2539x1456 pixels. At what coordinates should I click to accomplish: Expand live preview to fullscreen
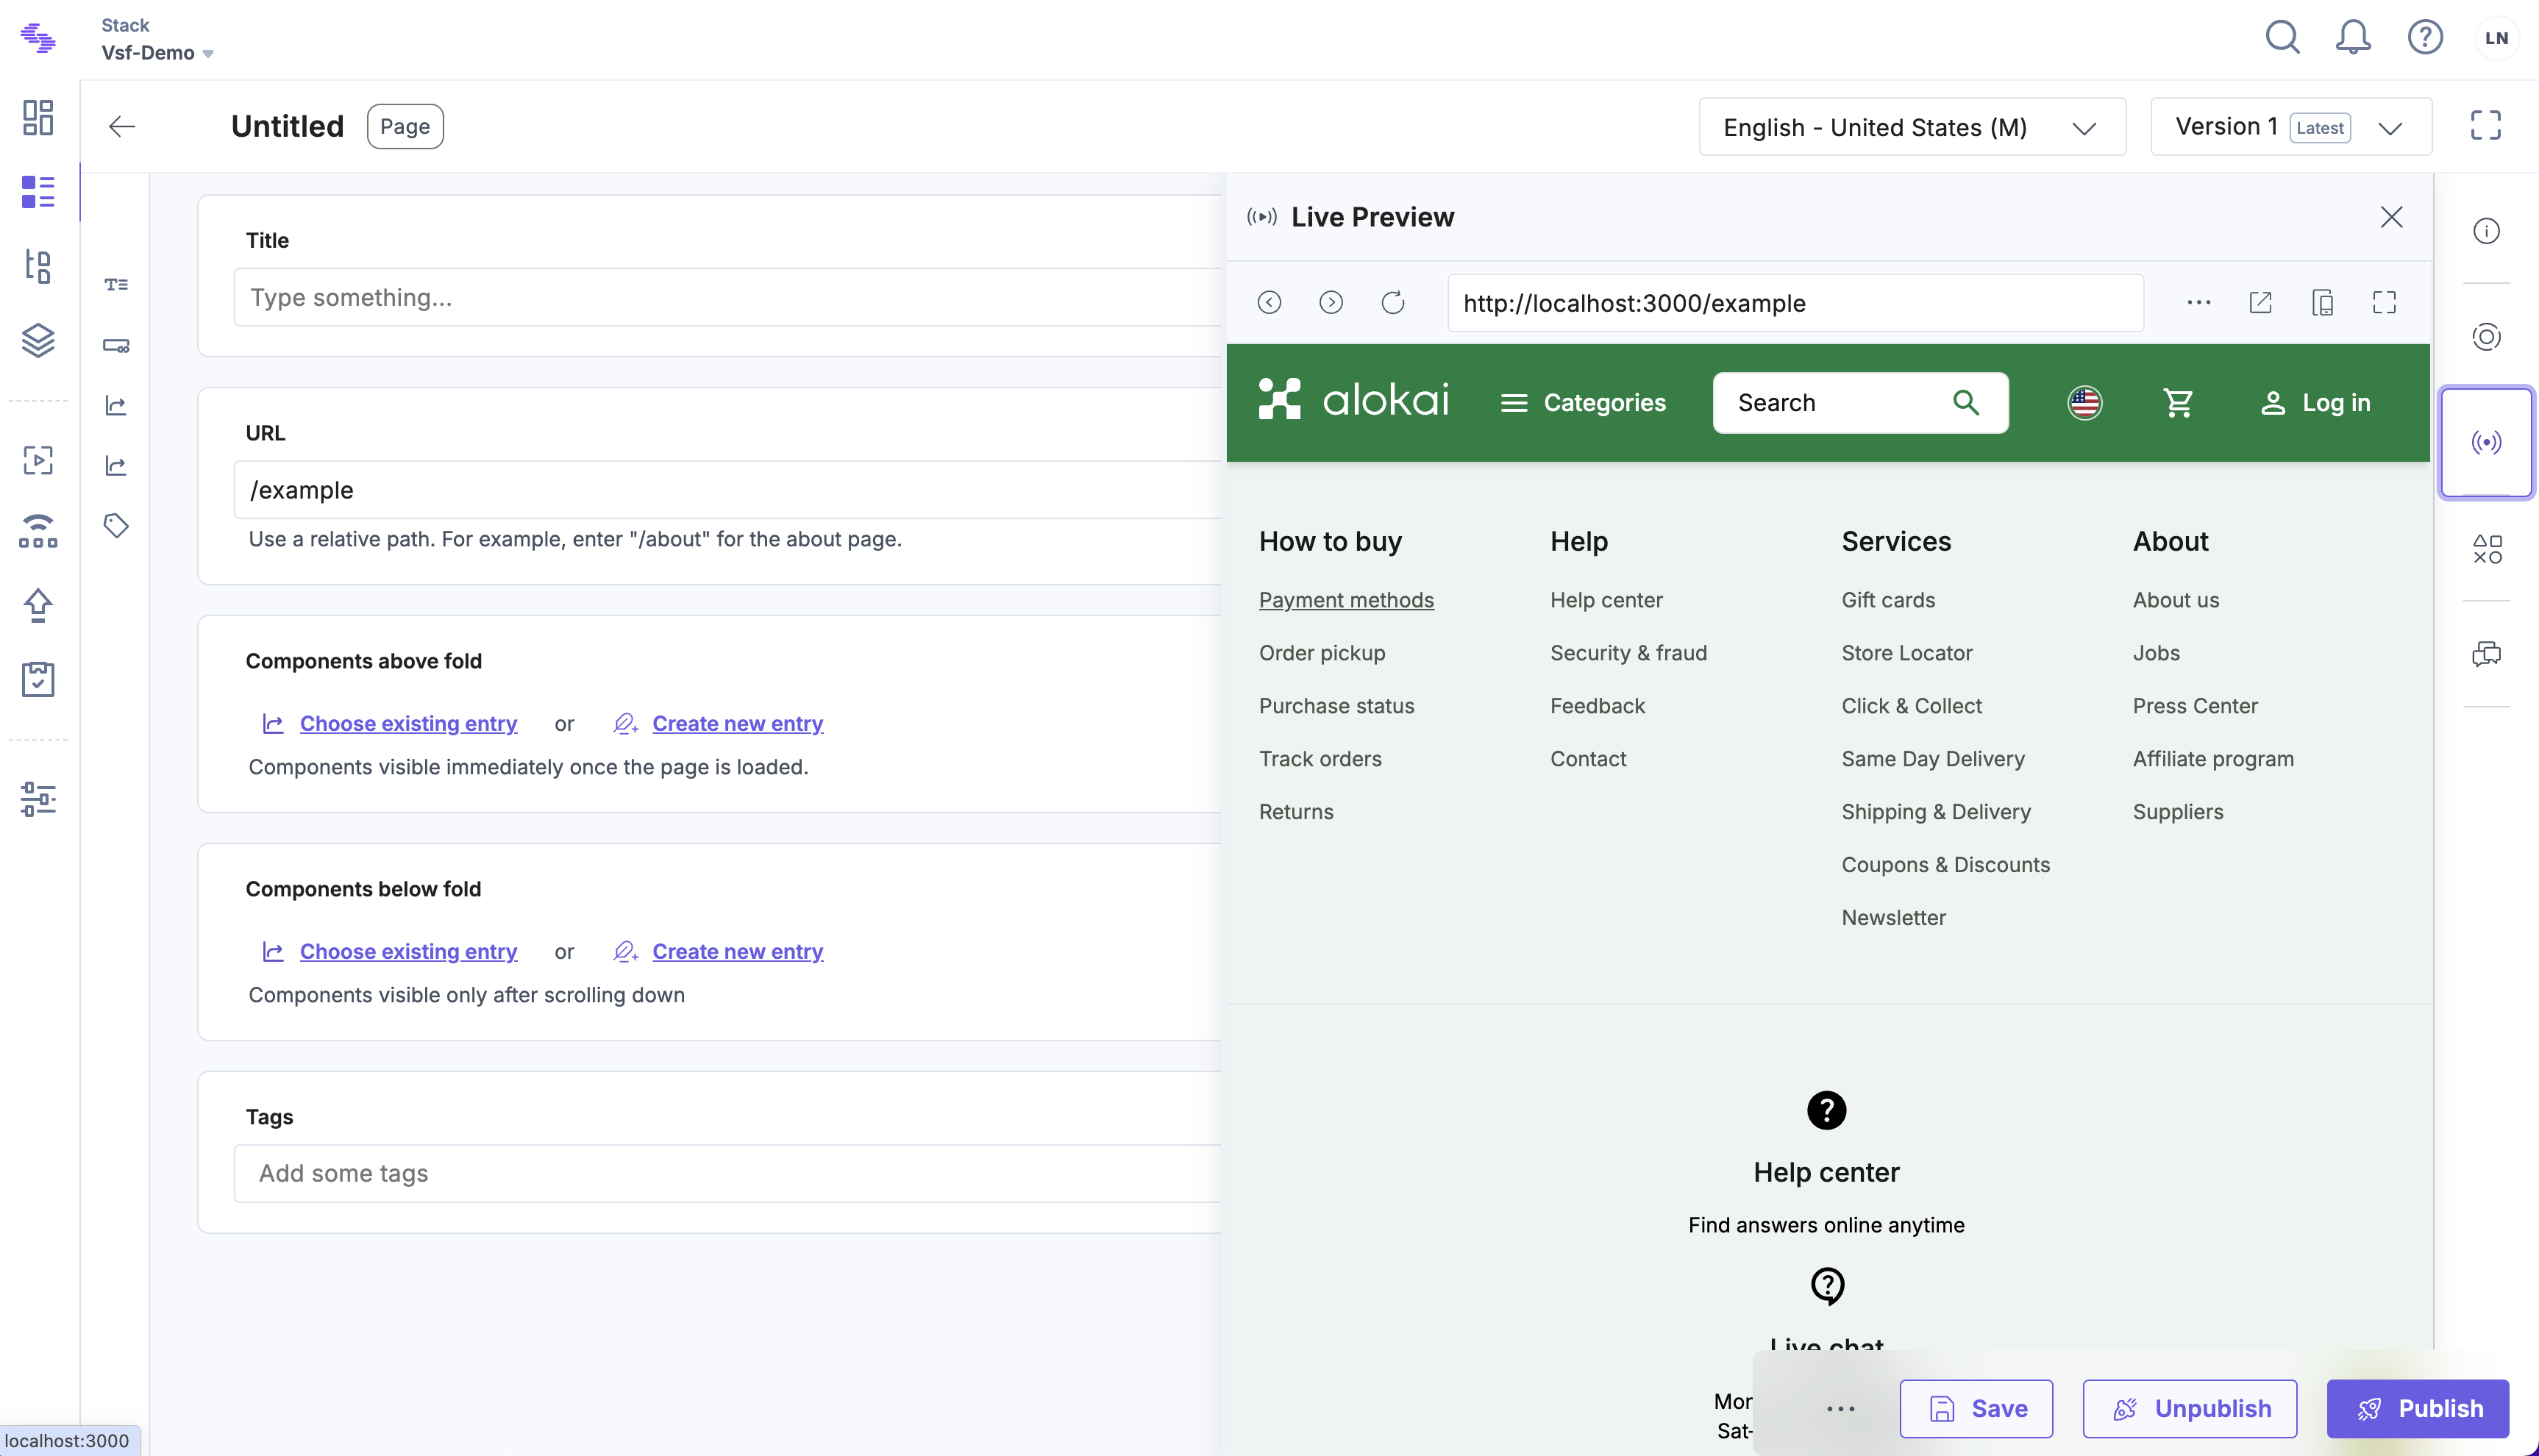2384,302
